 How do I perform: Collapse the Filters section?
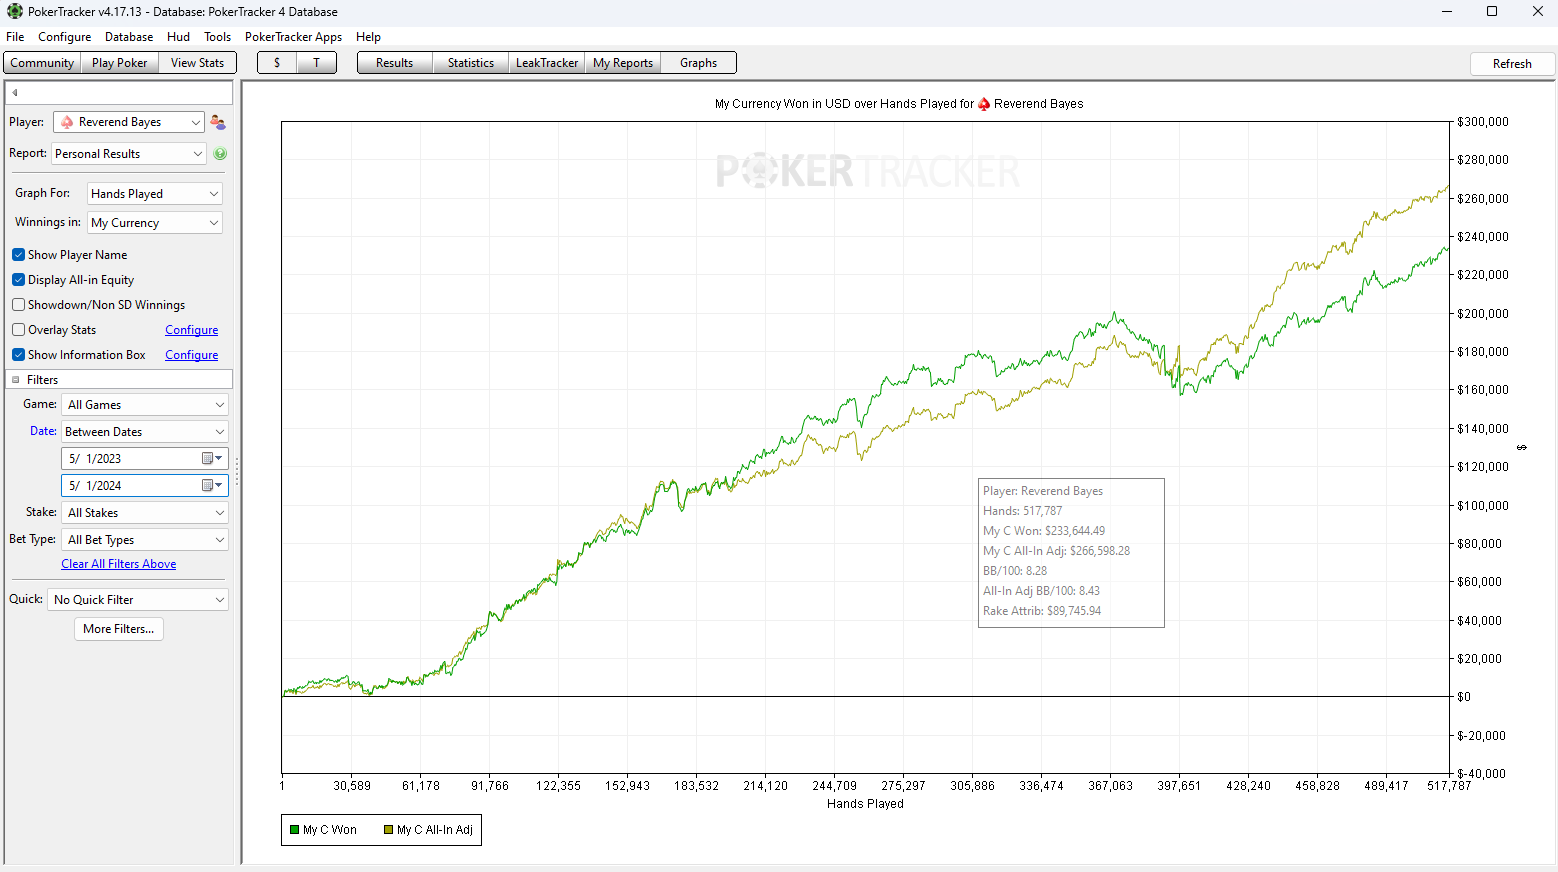16,380
